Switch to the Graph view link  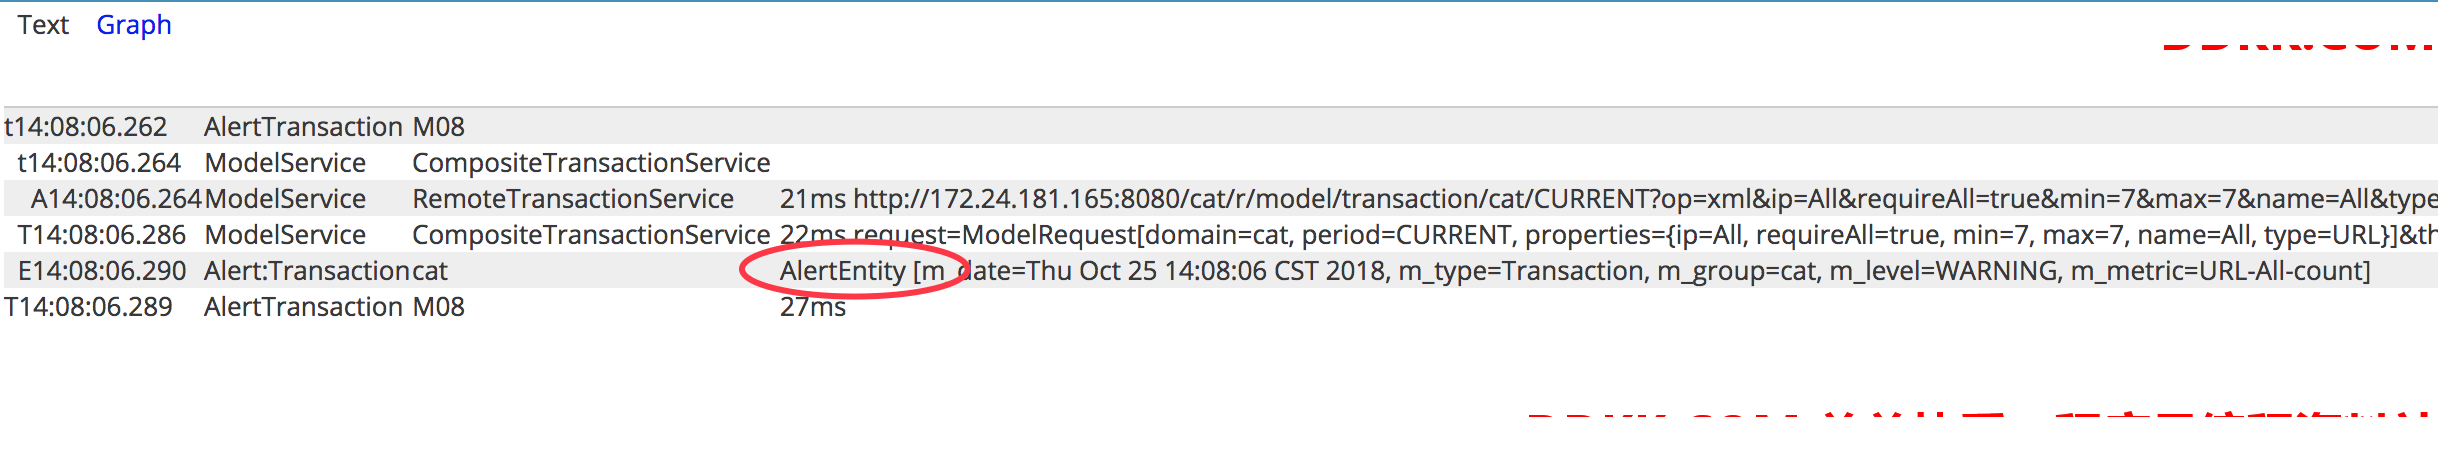[134, 25]
